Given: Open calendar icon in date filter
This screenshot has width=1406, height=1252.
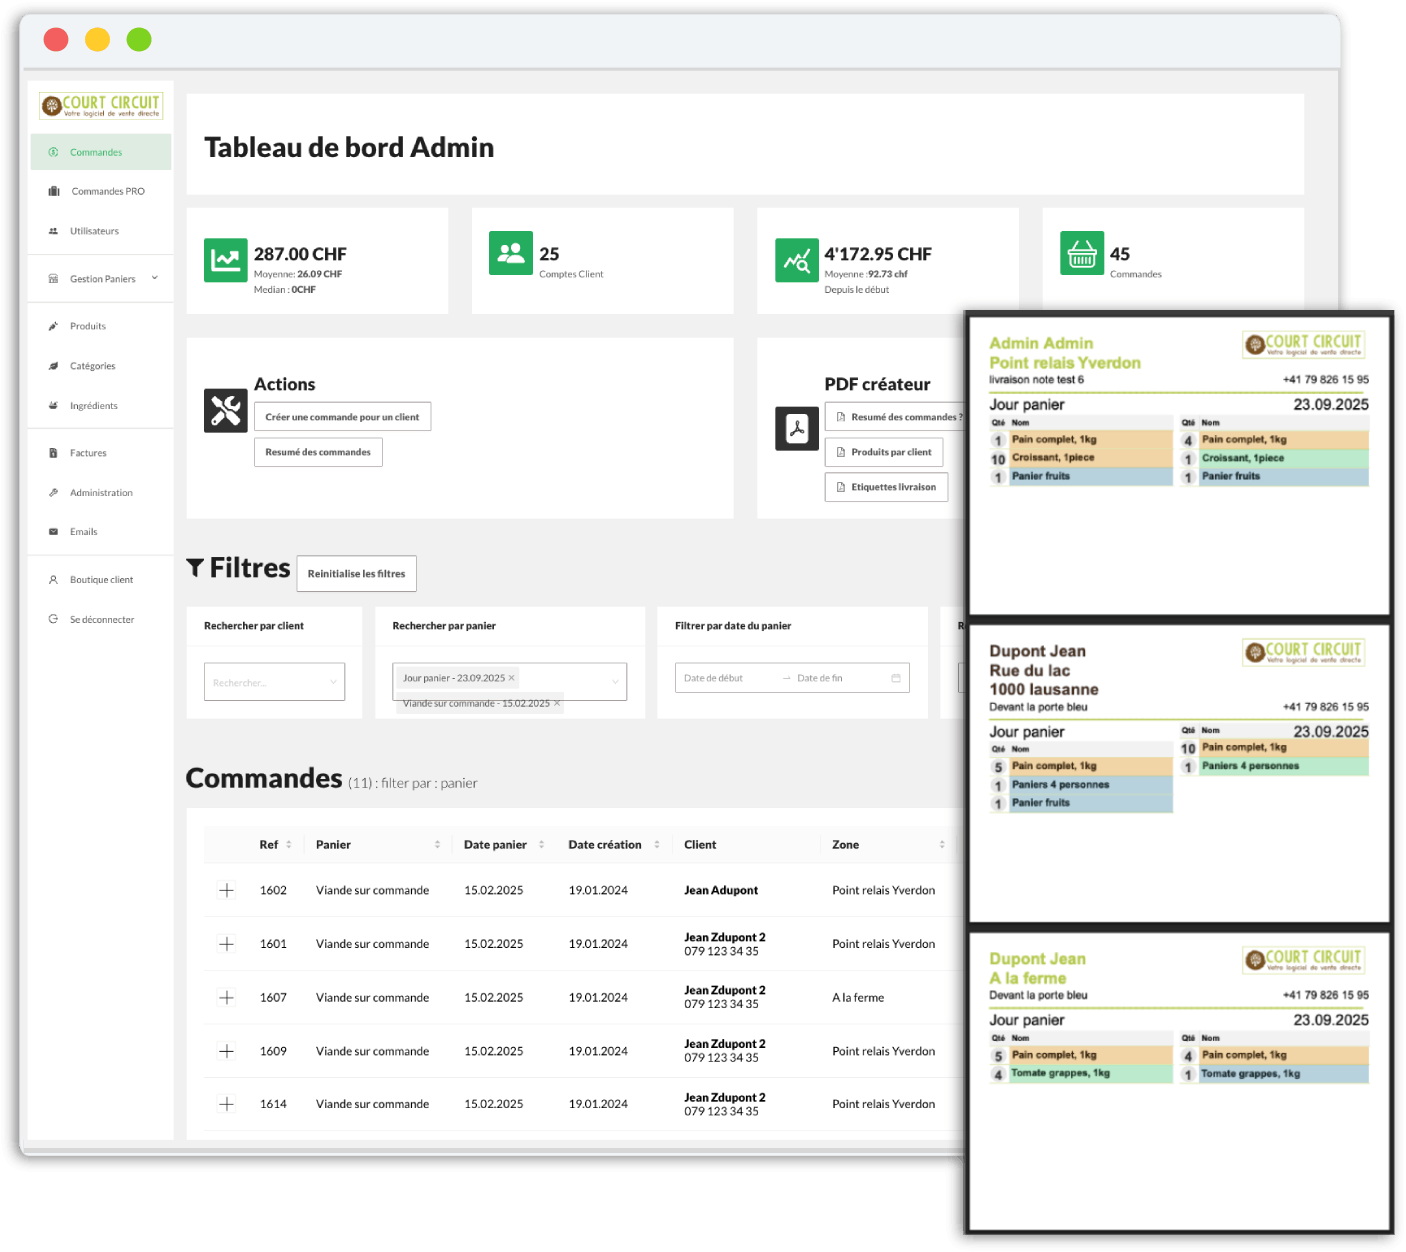Looking at the screenshot, I should click(896, 678).
